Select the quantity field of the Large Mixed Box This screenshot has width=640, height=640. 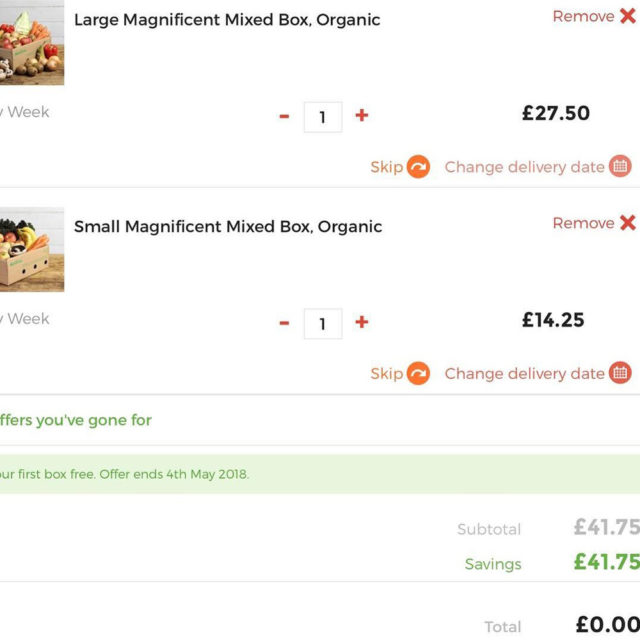[323, 117]
